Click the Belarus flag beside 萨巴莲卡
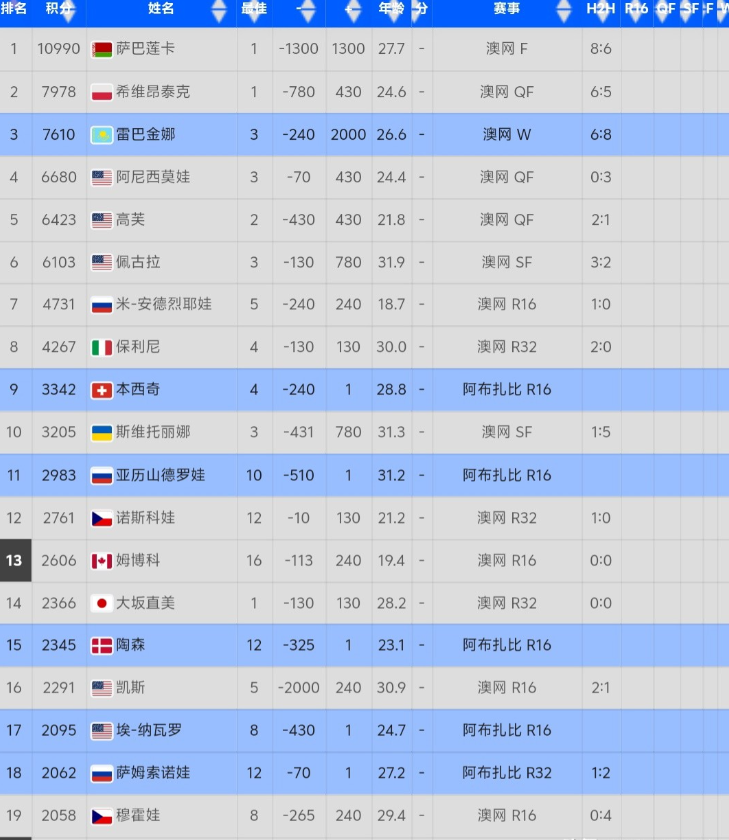 (102, 49)
